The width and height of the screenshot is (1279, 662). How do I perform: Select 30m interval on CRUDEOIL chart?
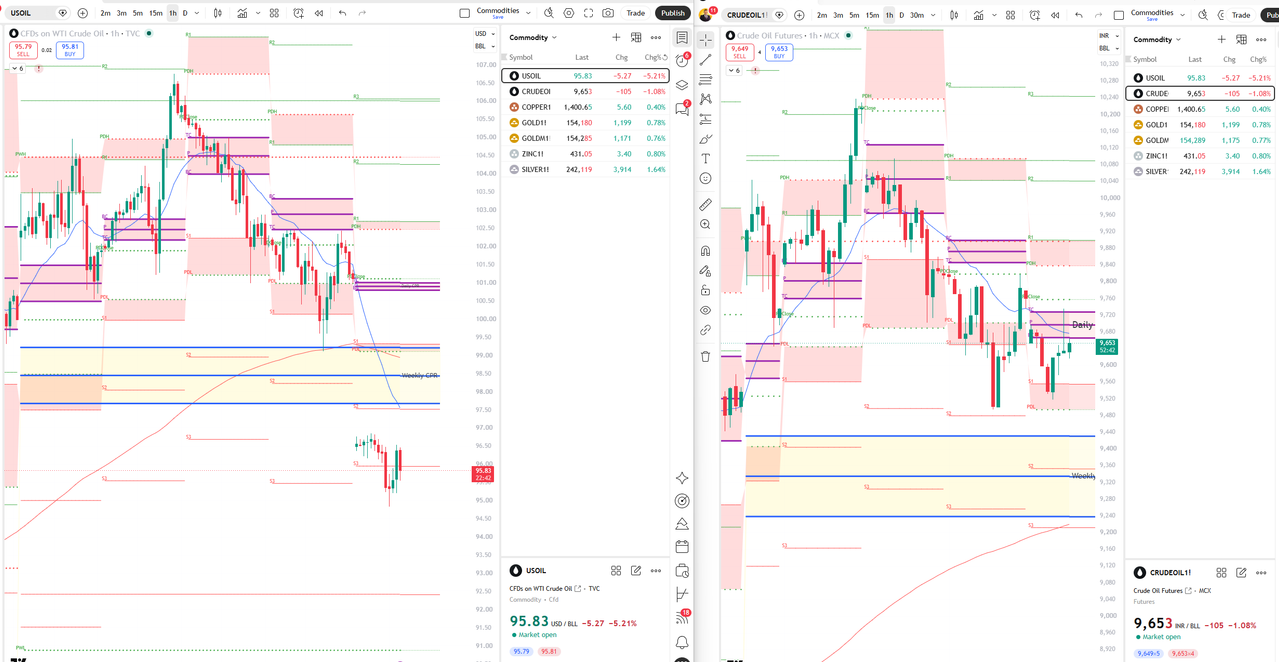click(x=916, y=15)
